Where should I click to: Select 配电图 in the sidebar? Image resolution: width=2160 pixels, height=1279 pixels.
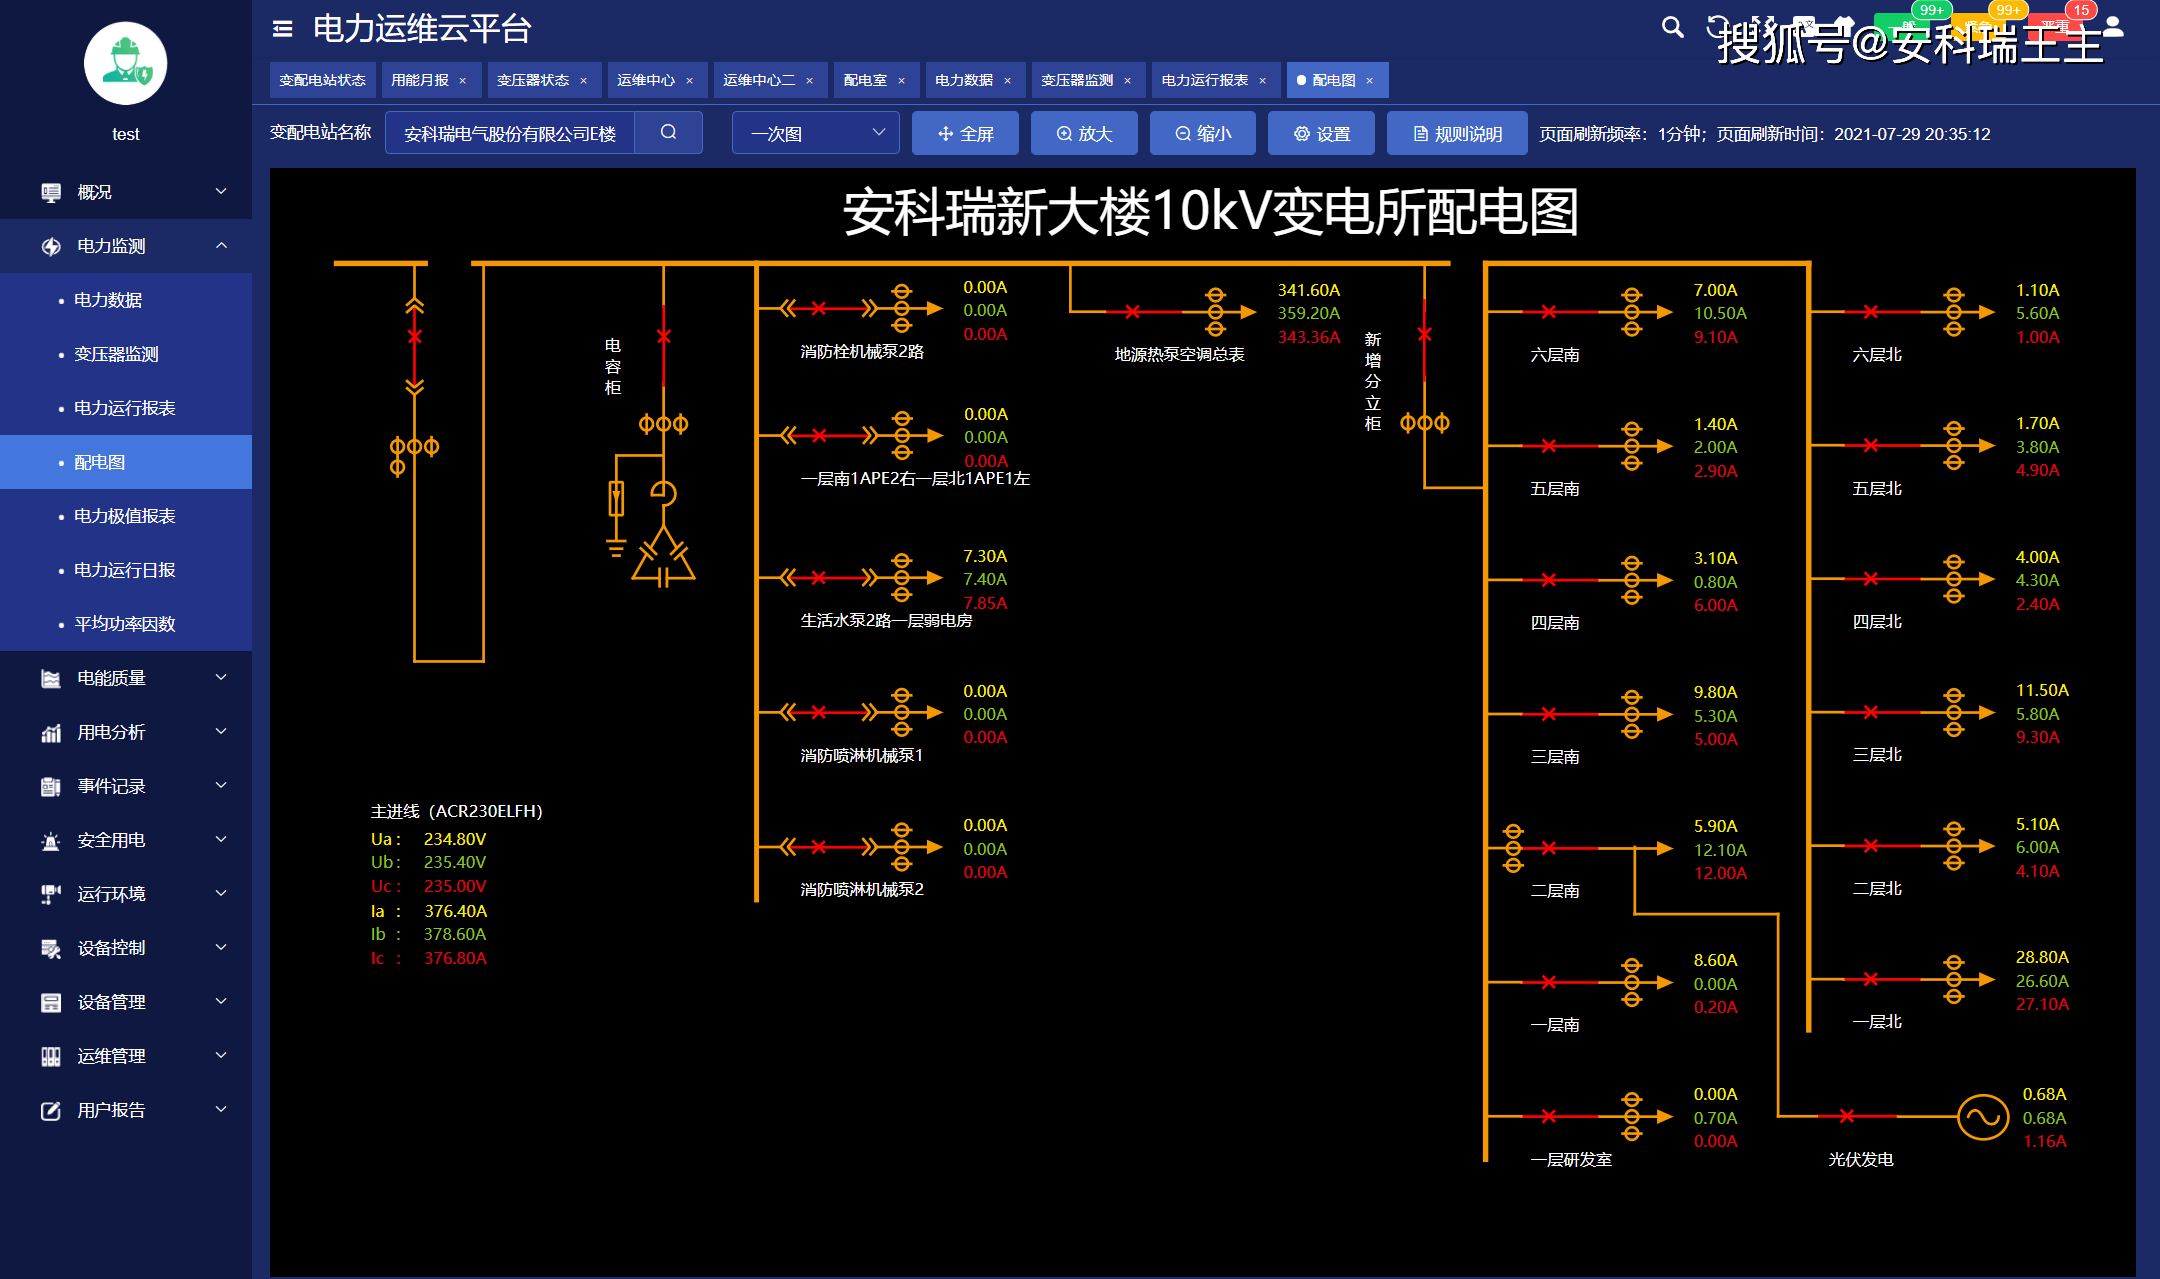(126, 462)
